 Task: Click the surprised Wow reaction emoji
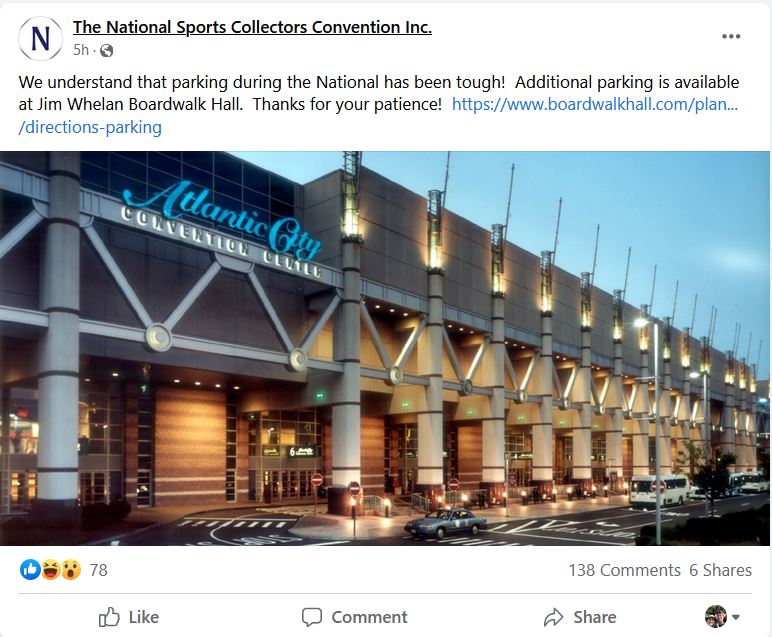(x=71, y=570)
